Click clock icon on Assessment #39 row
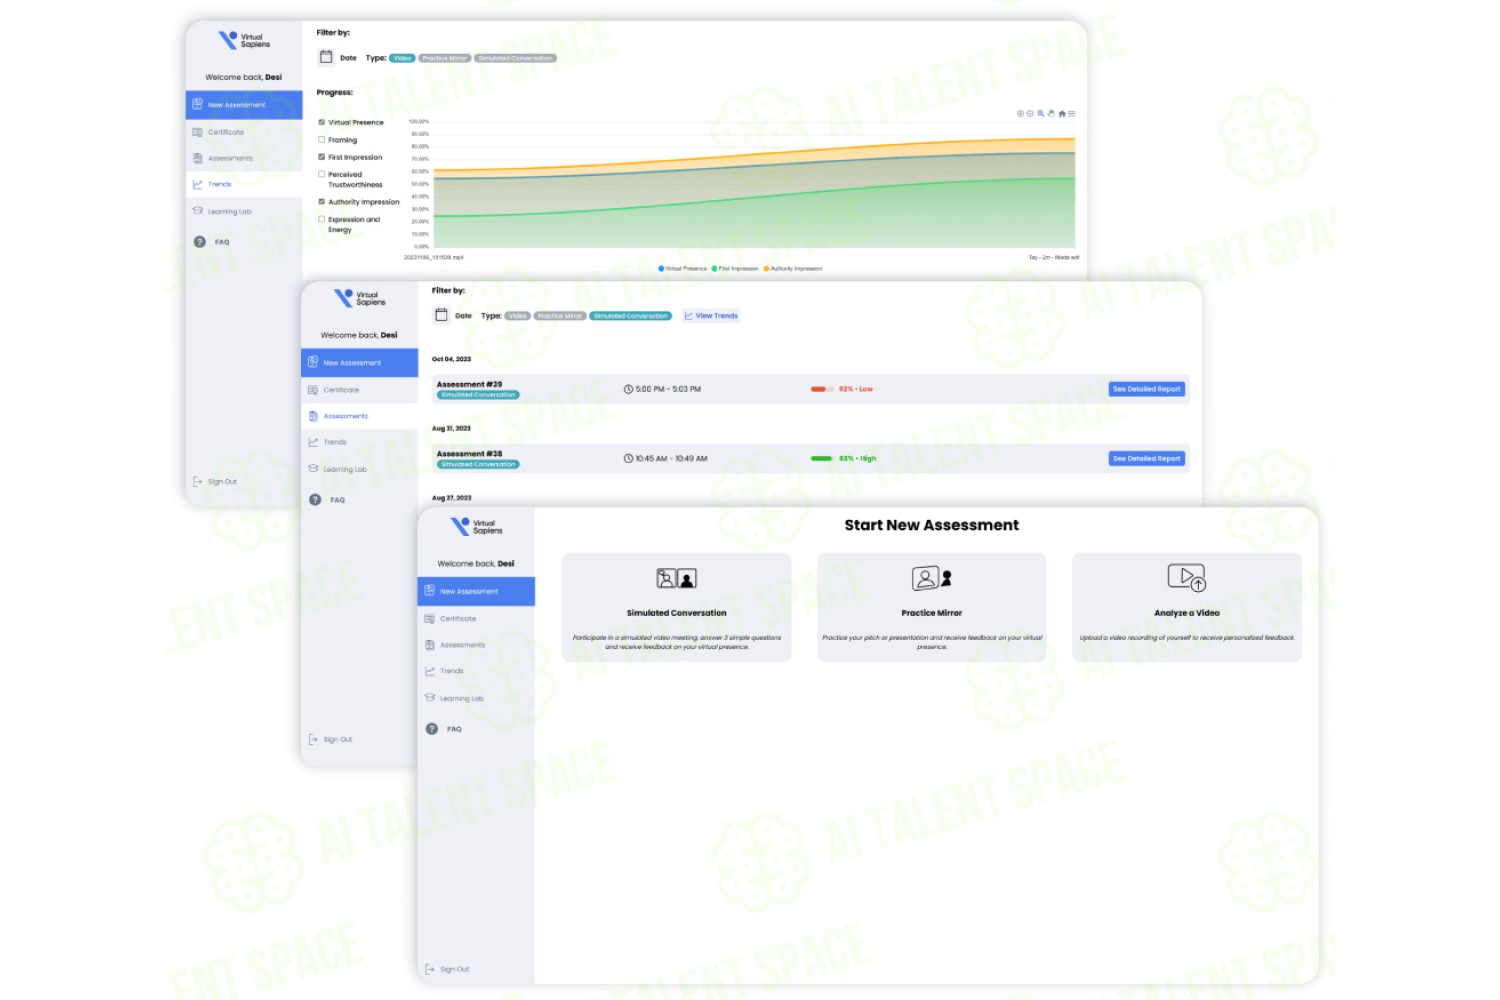 pyautogui.click(x=629, y=389)
